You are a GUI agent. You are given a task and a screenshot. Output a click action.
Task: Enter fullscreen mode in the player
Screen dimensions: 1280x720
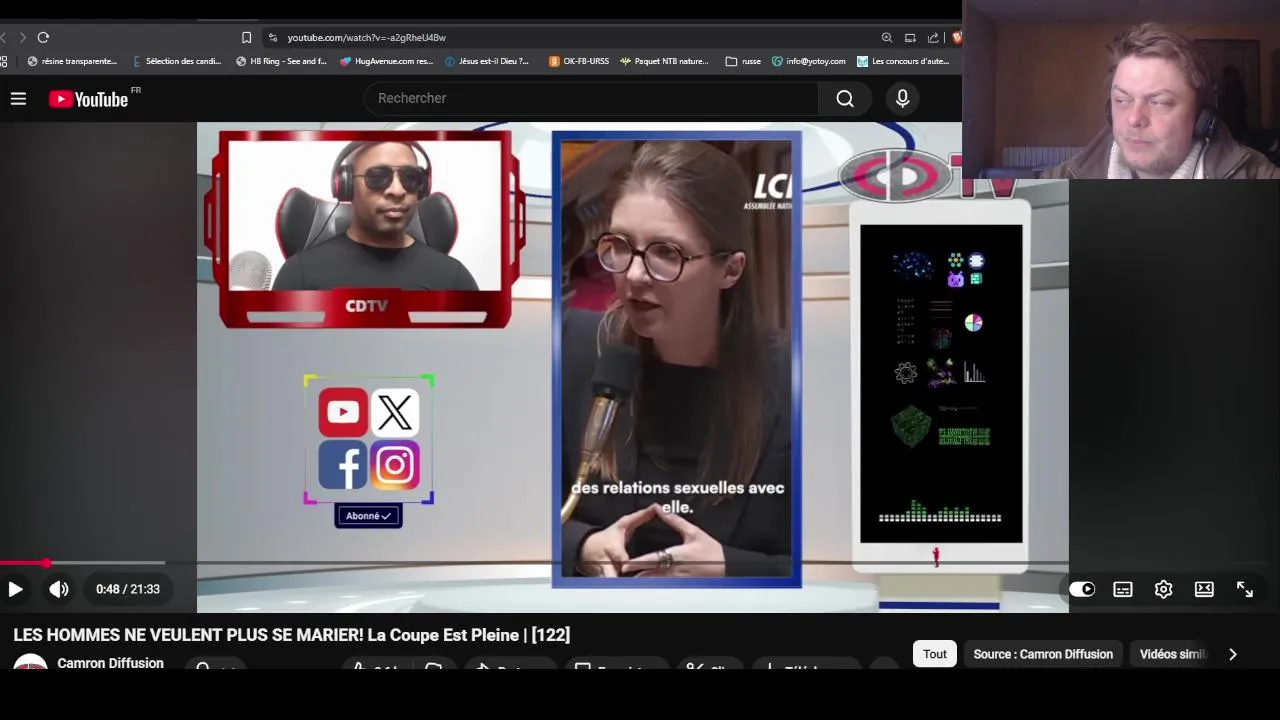coord(1245,589)
